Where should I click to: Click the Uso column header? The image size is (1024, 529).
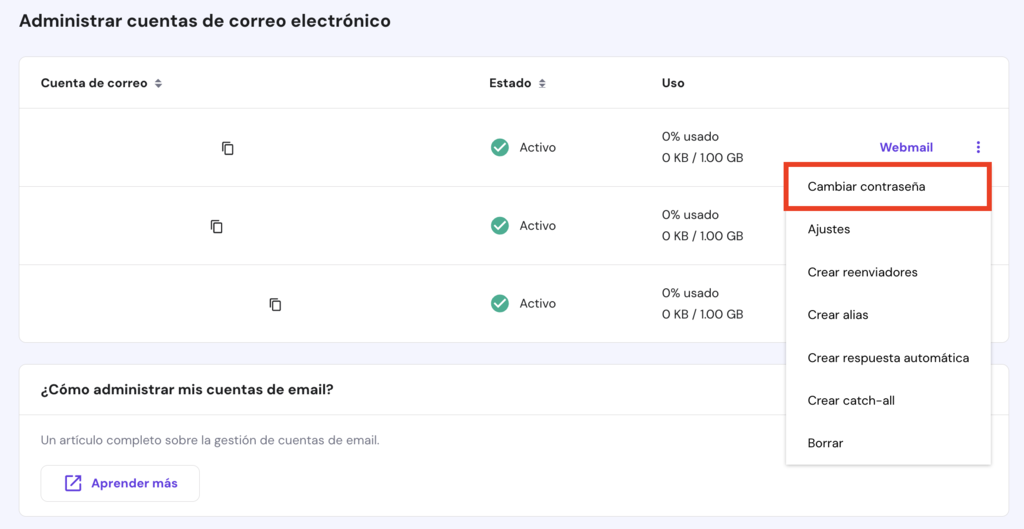(x=673, y=83)
